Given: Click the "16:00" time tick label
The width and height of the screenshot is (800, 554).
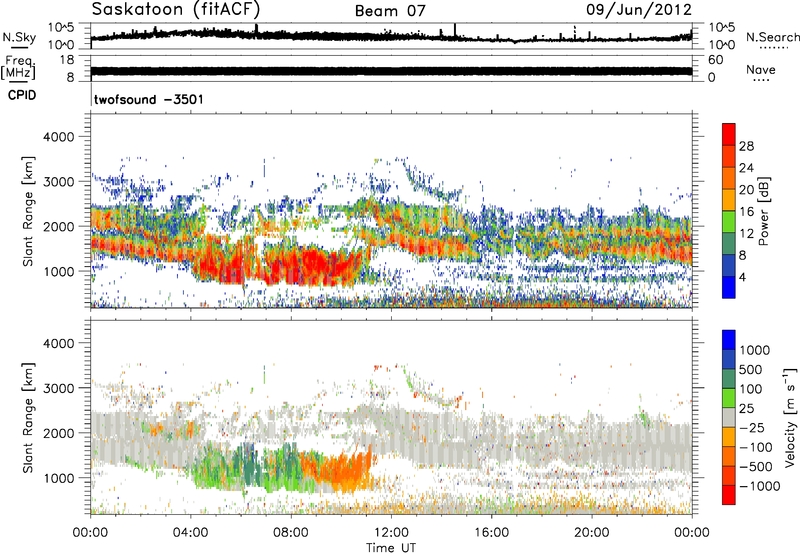Looking at the screenshot, I should coord(491,533).
